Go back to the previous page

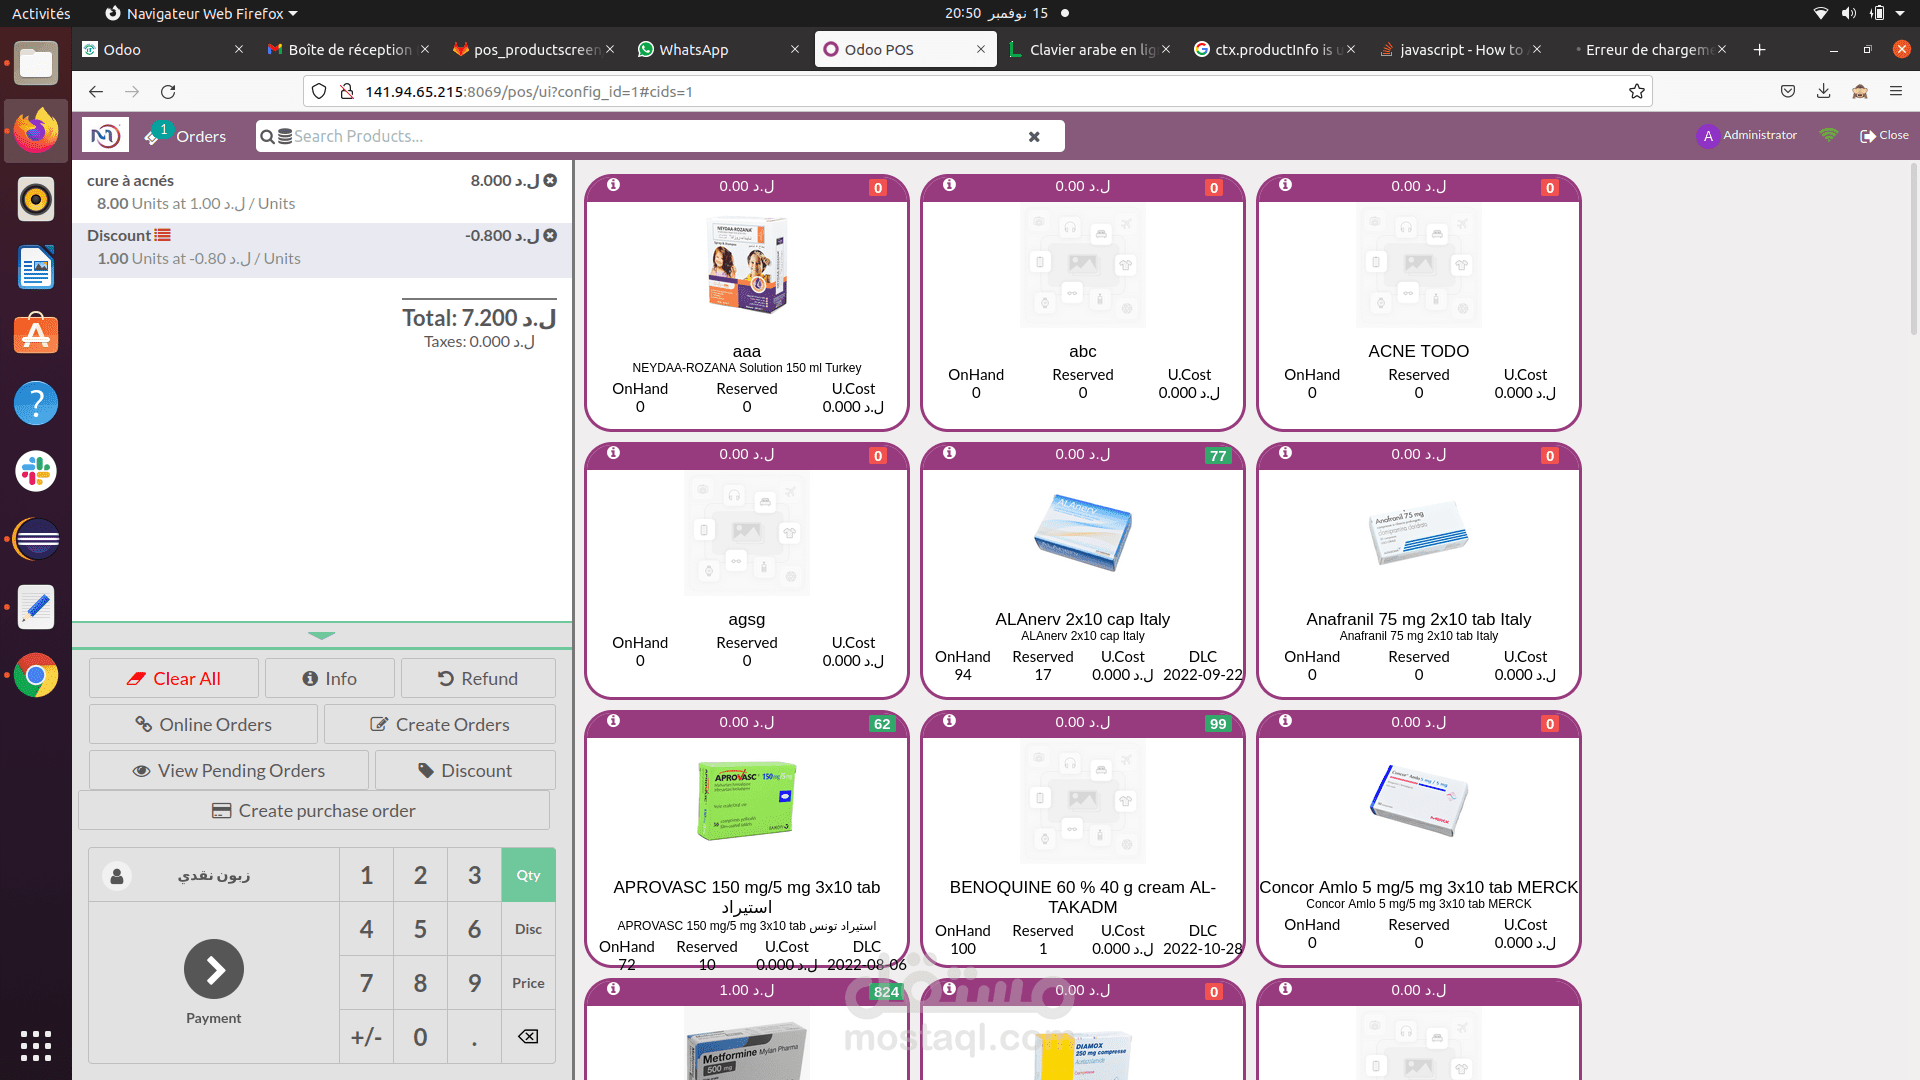pyautogui.click(x=96, y=91)
